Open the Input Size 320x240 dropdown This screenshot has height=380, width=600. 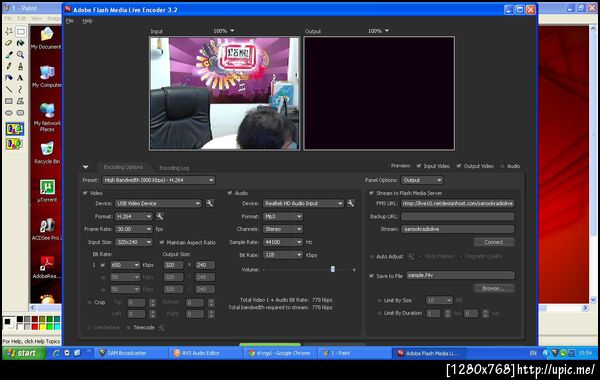point(134,242)
